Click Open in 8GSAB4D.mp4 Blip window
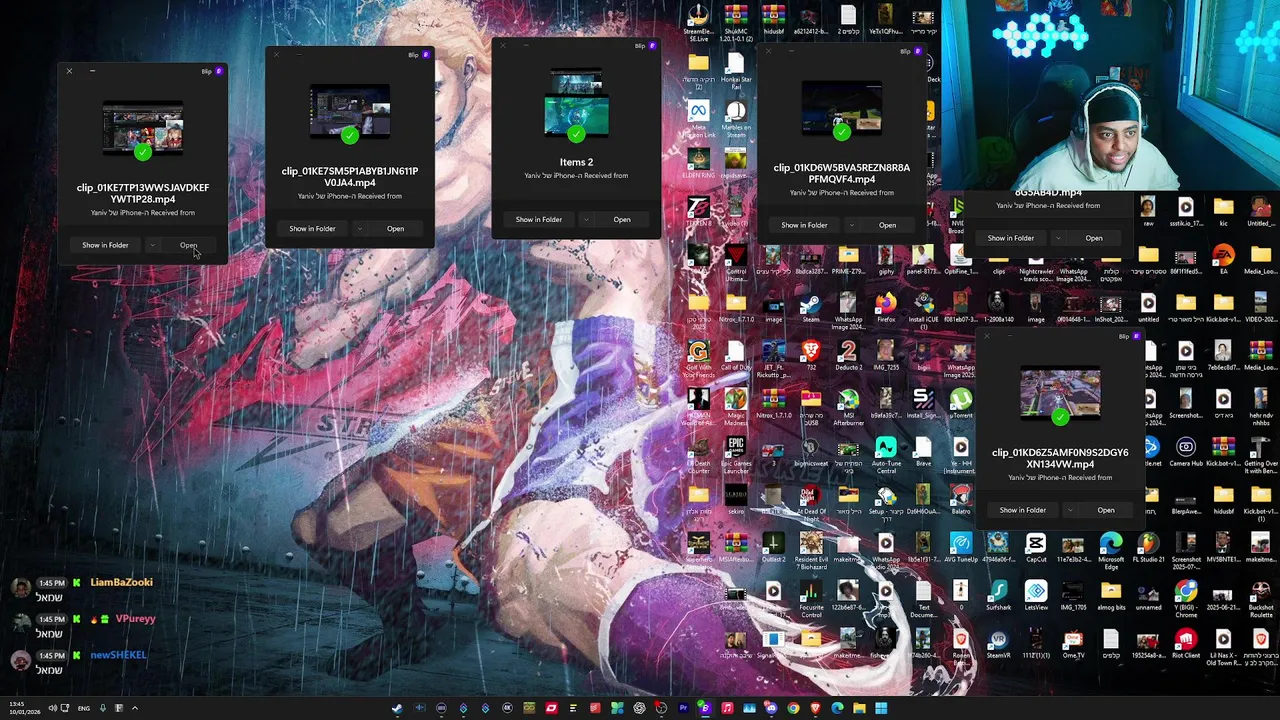This screenshot has height=720, width=1280. tap(1094, 238)
